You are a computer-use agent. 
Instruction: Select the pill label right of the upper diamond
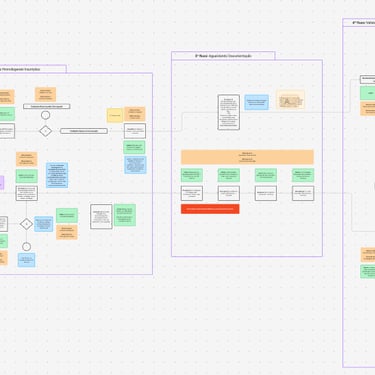pyautogui.click(x=84, y=131)
